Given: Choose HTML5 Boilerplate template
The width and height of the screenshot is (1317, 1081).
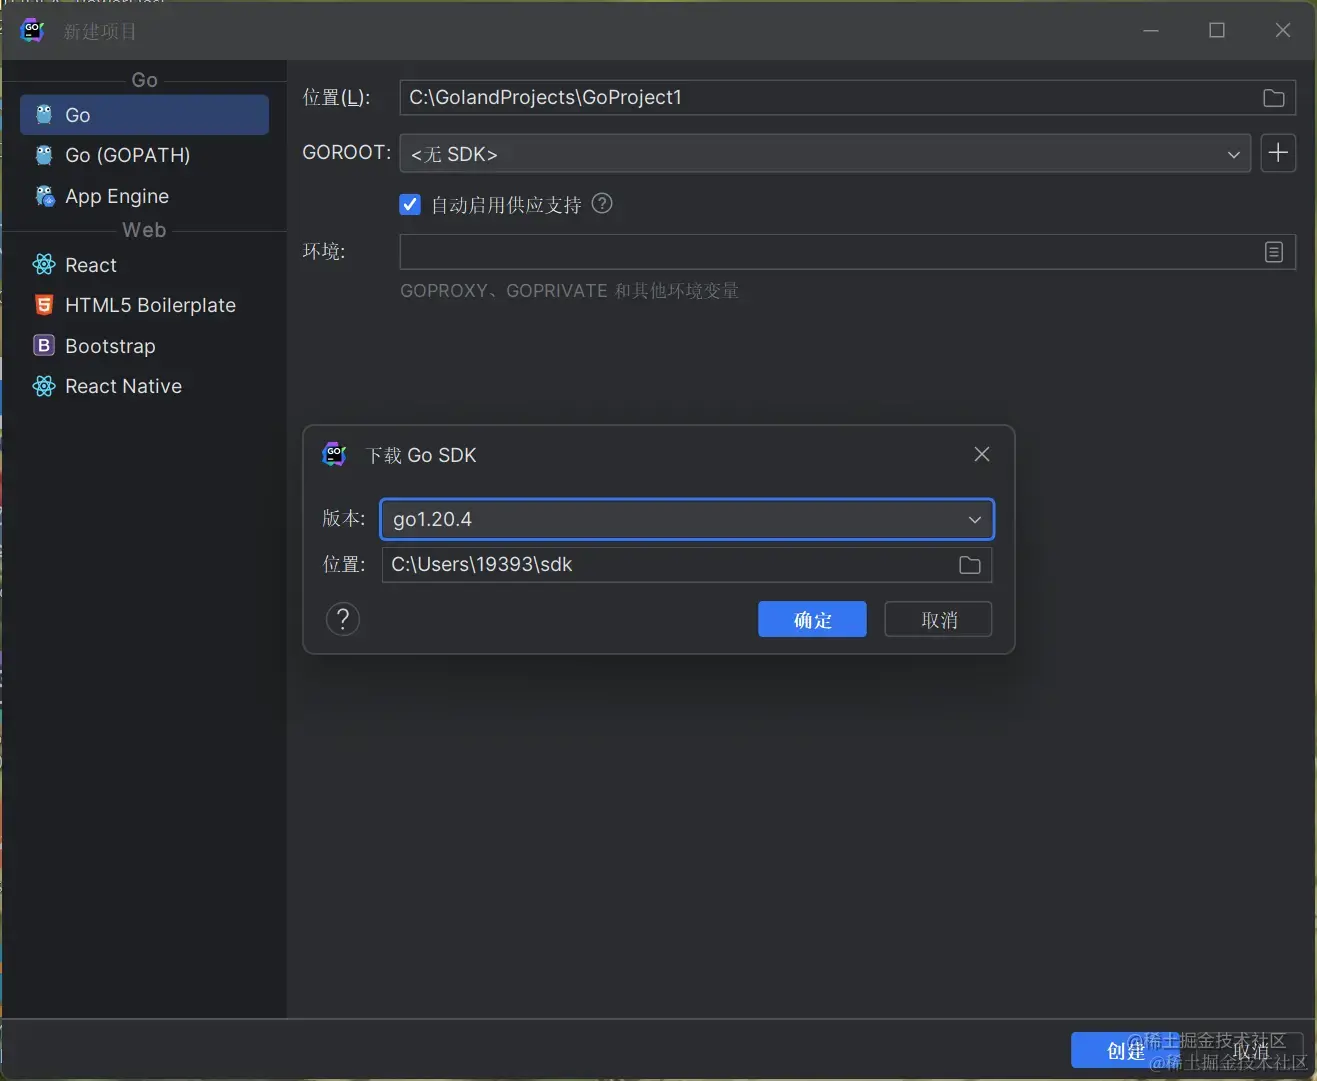Looking at the screenshot, I should click(x=144, y=305).
